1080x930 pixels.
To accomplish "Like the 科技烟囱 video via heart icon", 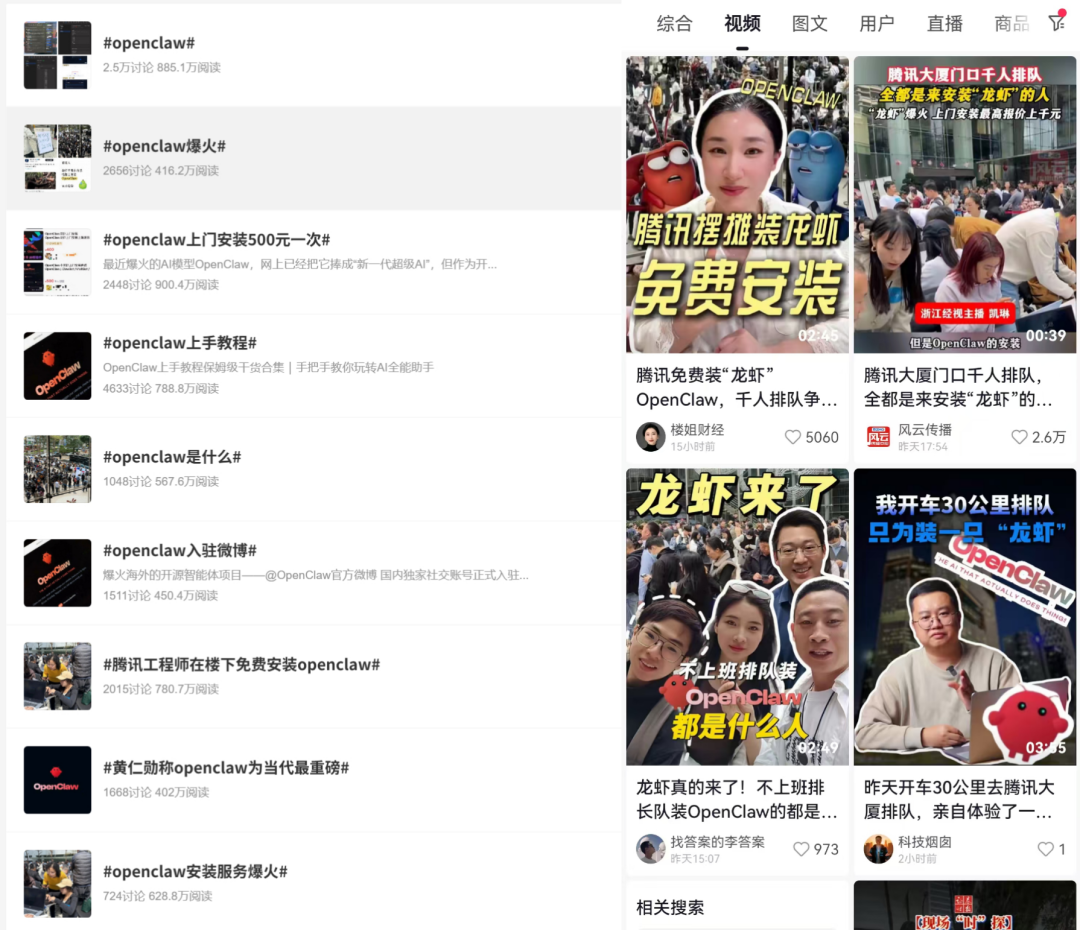I will (1047, 849).
